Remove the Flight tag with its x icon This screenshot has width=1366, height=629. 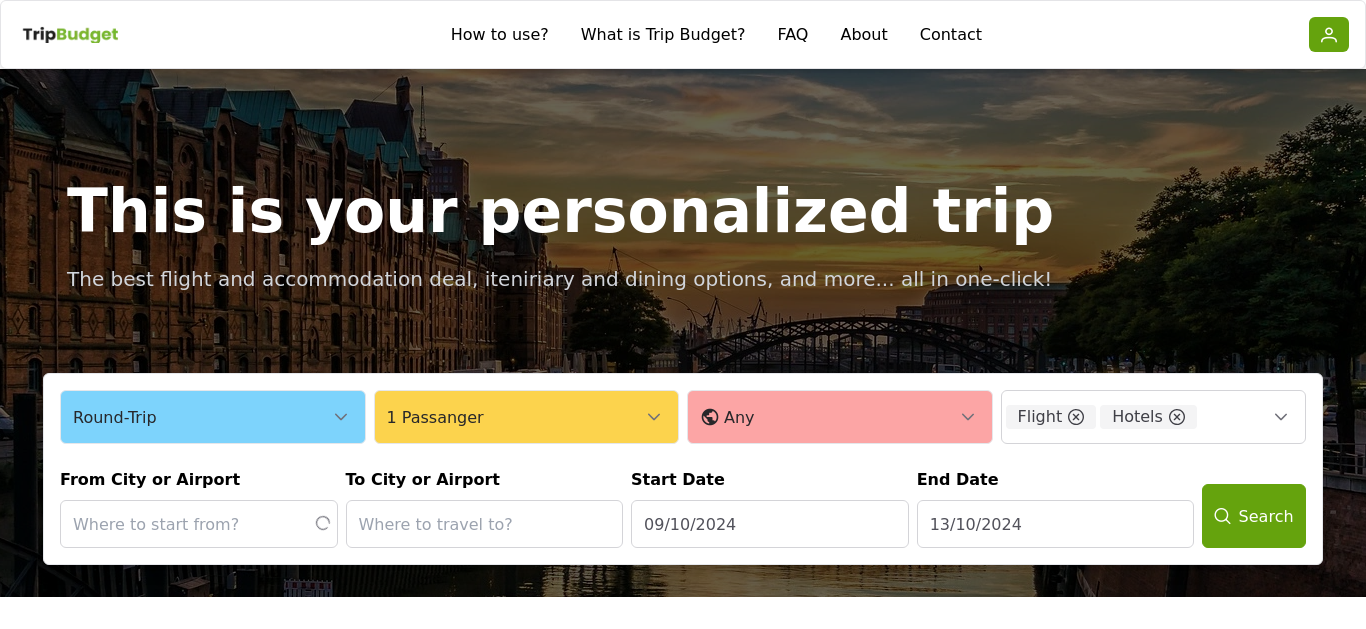pyautogui.click(x=1076, y=417)
